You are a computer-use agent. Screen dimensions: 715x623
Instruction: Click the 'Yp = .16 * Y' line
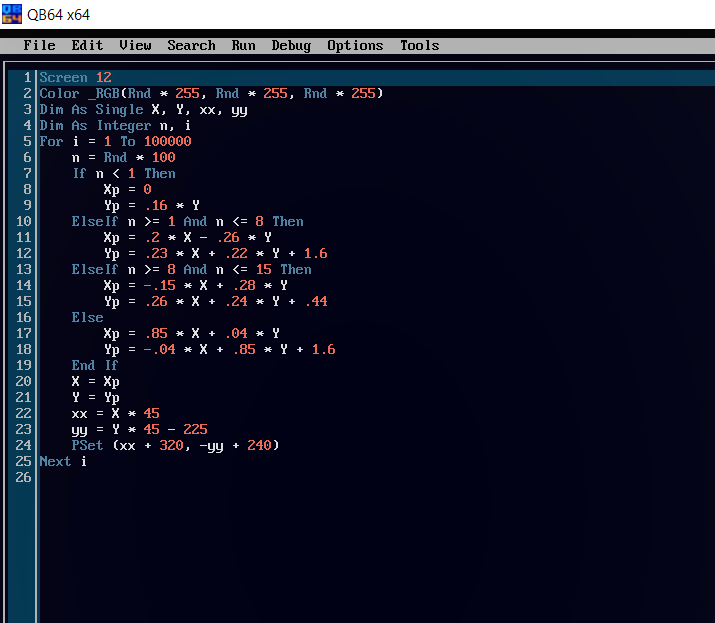(x=151, y=205)
